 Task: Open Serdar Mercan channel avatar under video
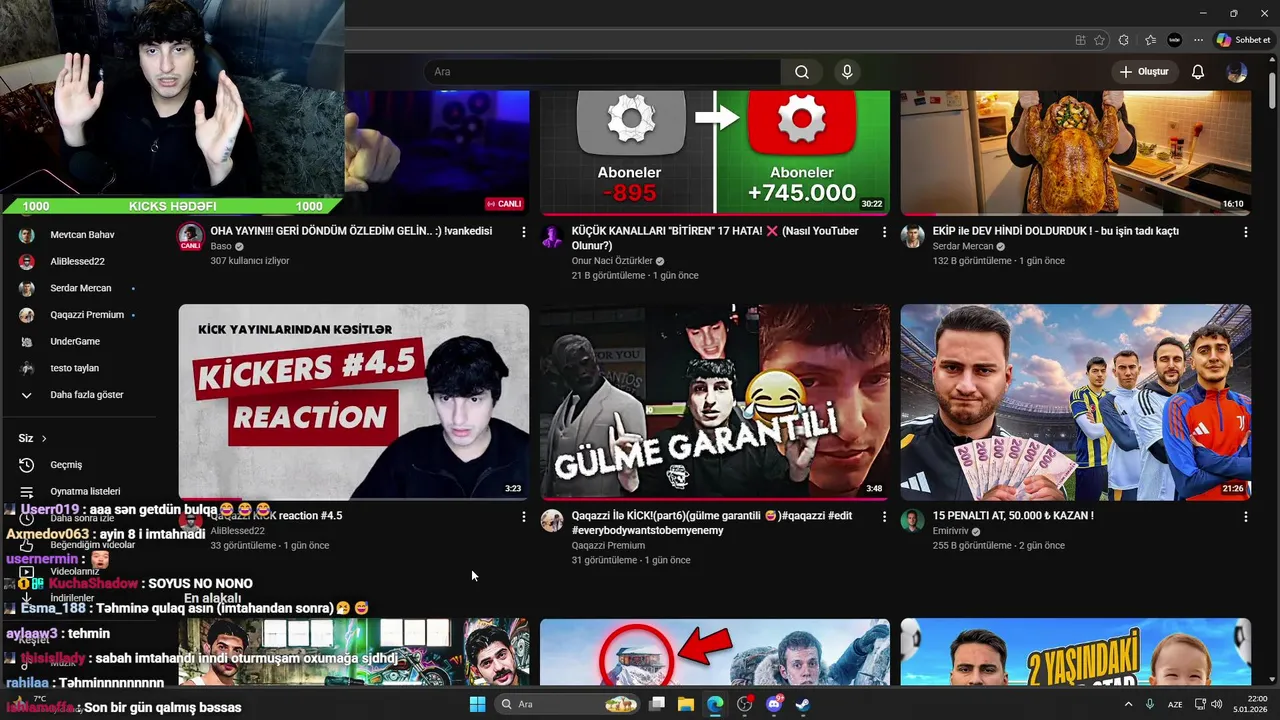(x=912, y=237)
